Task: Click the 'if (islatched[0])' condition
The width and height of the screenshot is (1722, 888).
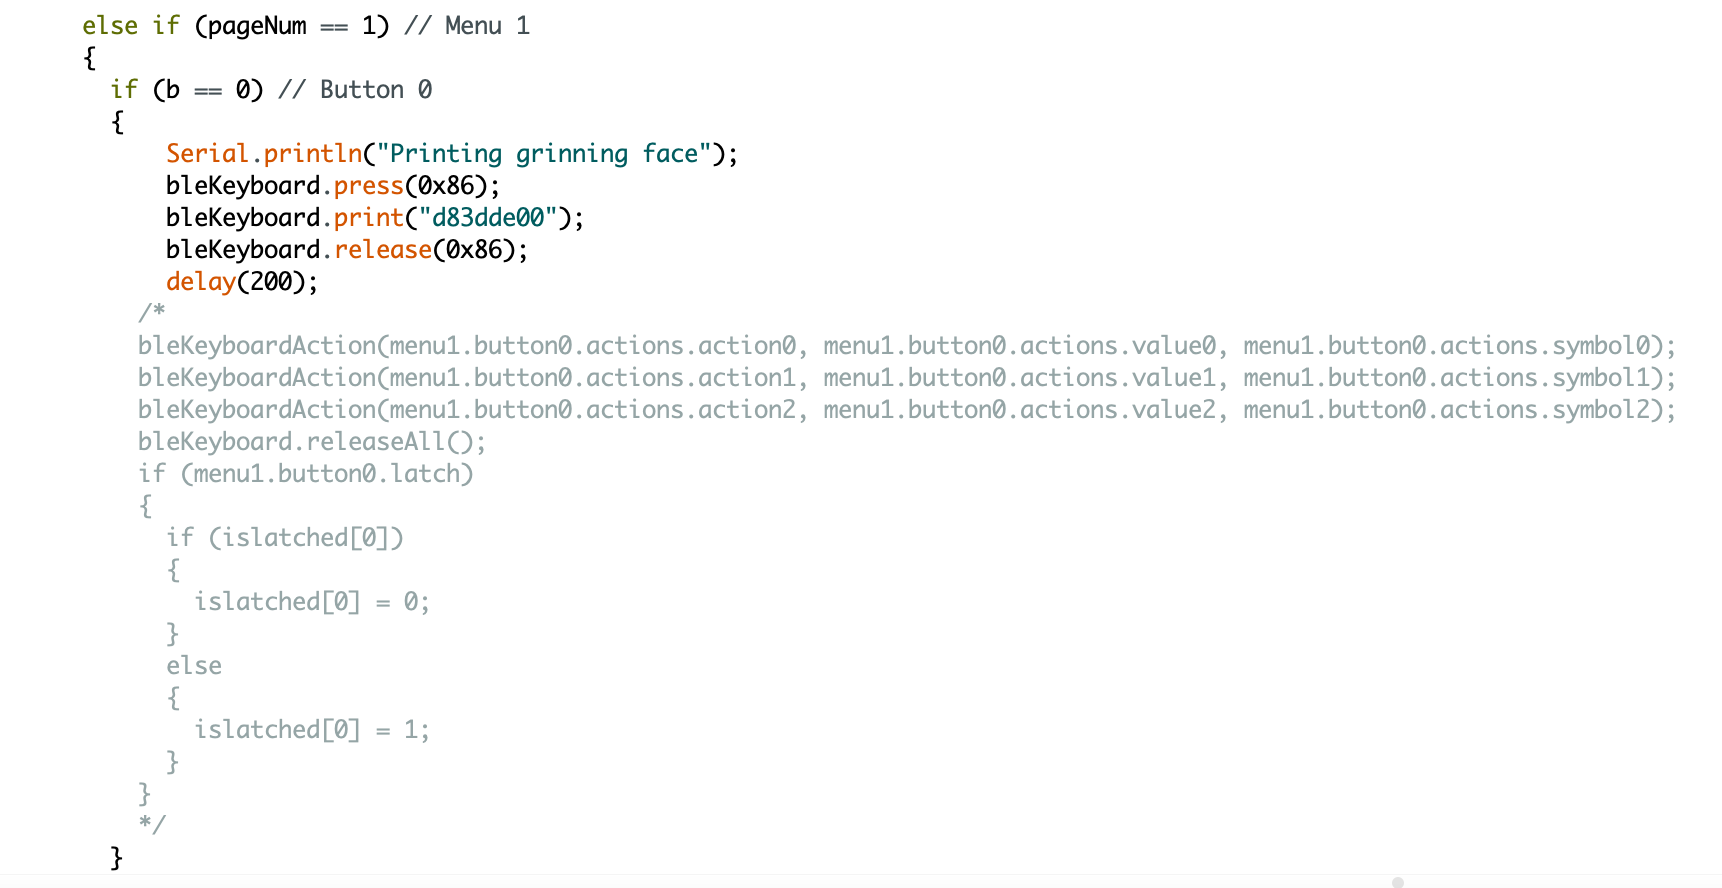Action: [x=285, y=538]
